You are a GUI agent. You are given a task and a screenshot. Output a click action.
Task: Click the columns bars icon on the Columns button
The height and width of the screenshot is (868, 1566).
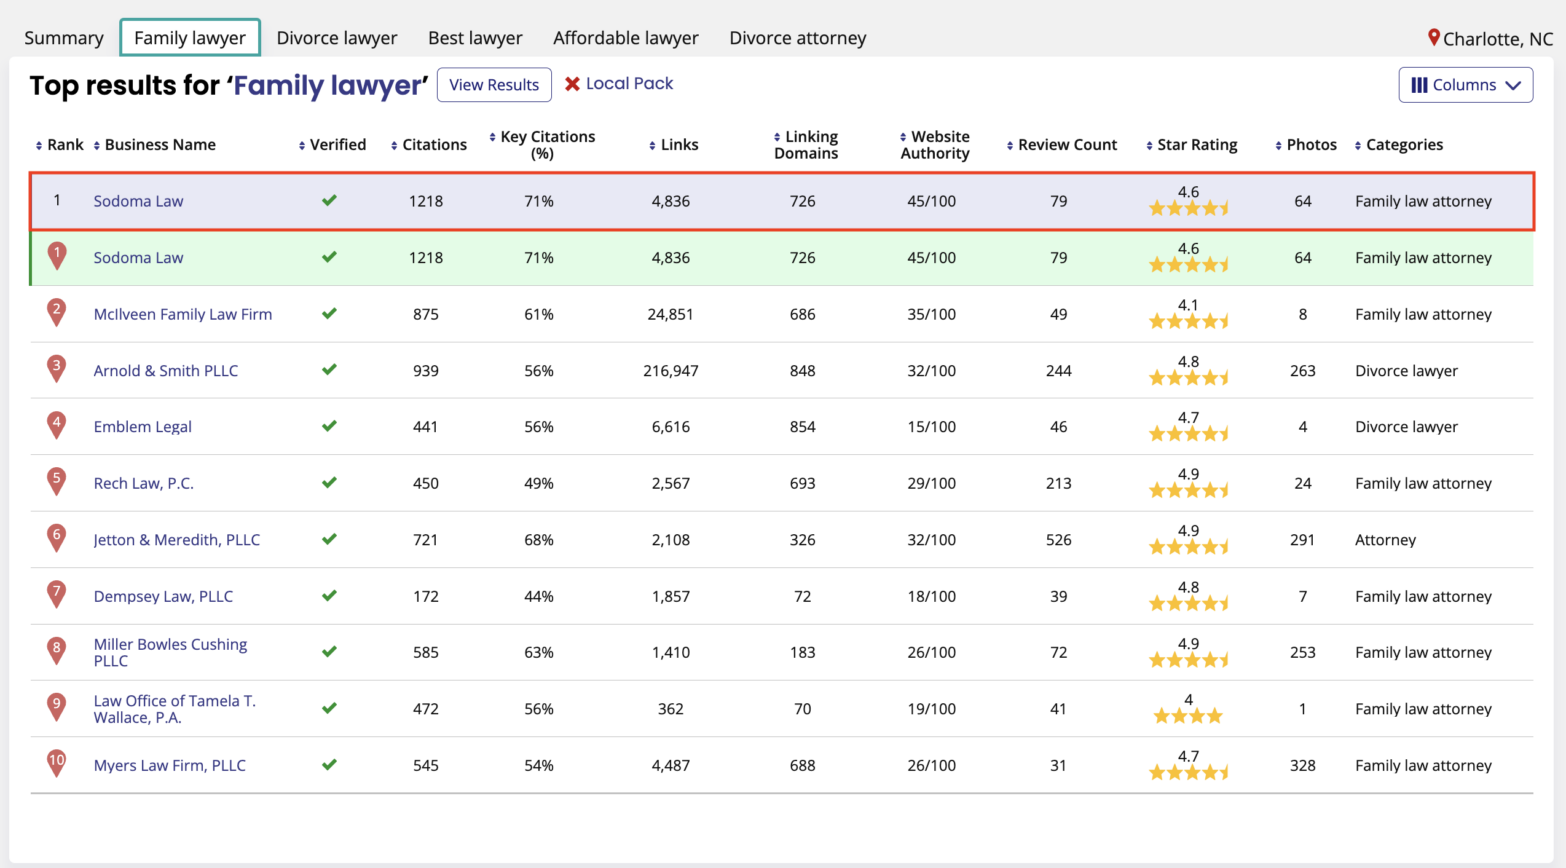[1419, 85]
